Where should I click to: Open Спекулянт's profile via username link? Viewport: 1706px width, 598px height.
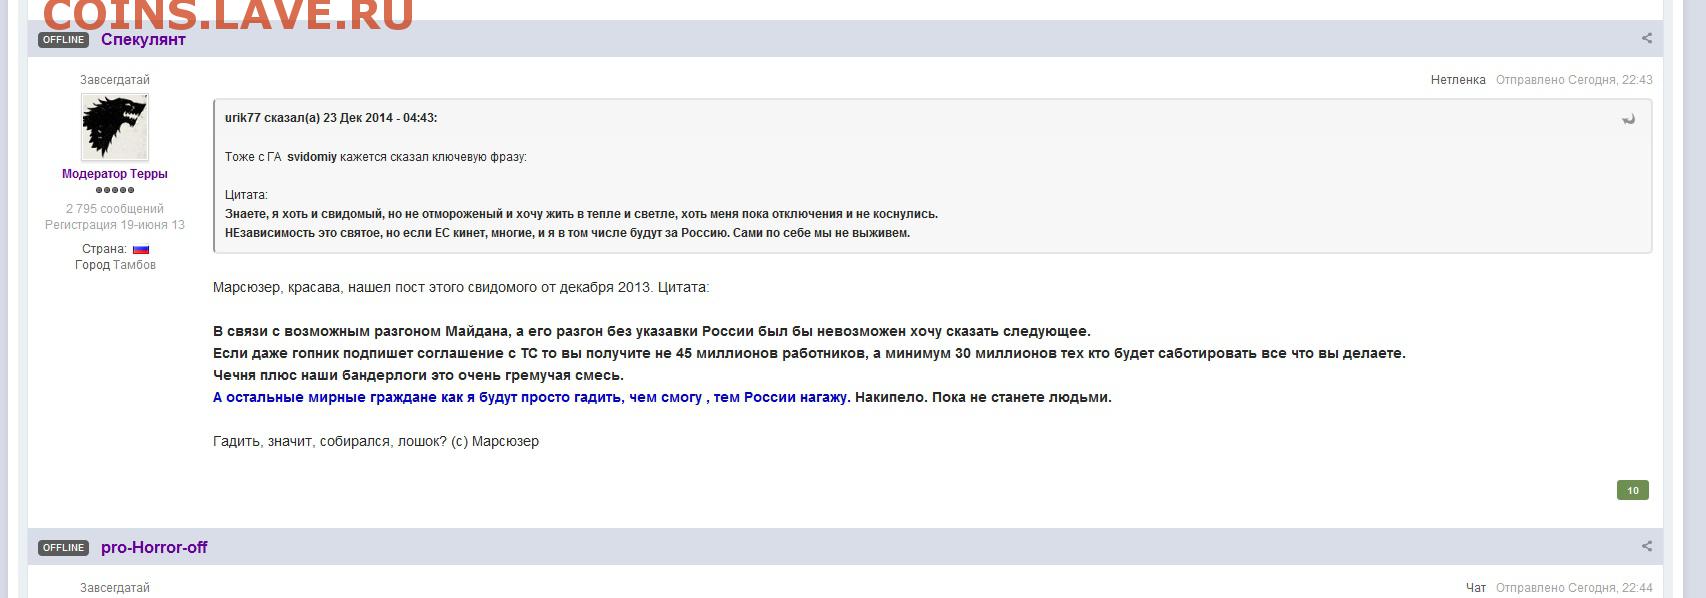(x=143, y=40)
